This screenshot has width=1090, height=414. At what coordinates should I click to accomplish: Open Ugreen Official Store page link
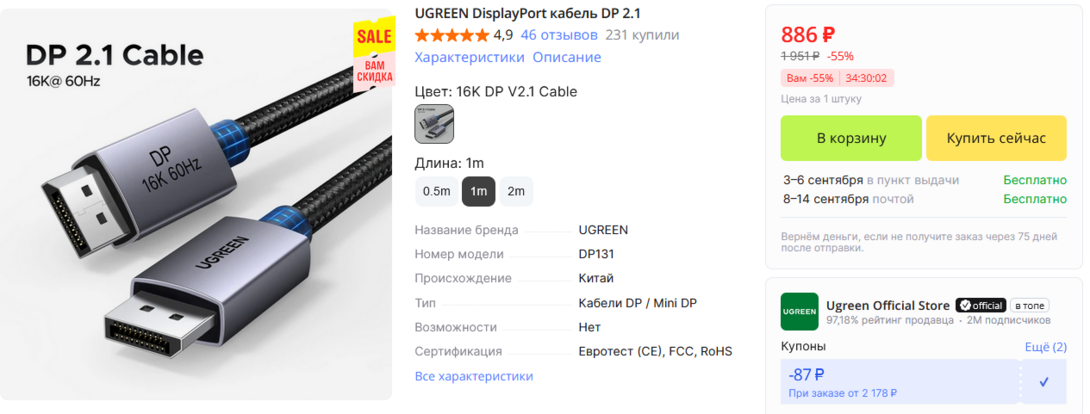click(x=888, y=306)
